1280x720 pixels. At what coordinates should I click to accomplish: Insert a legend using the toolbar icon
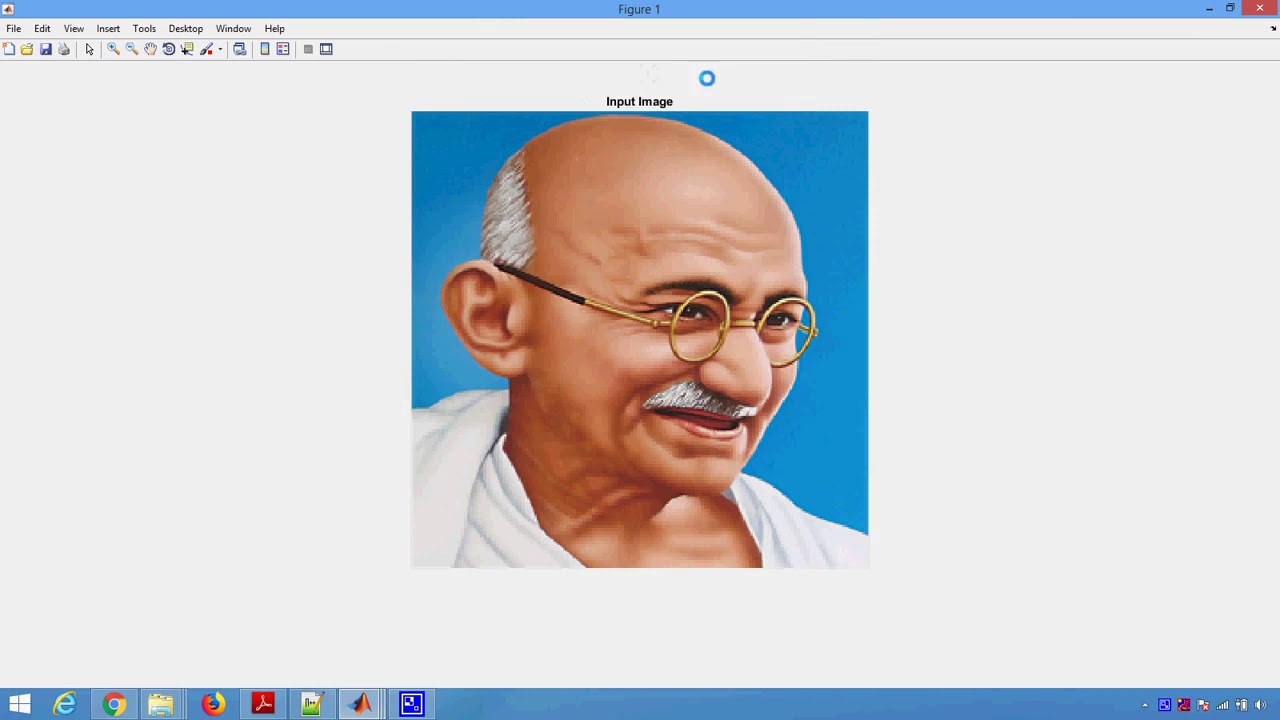point(283,49)
